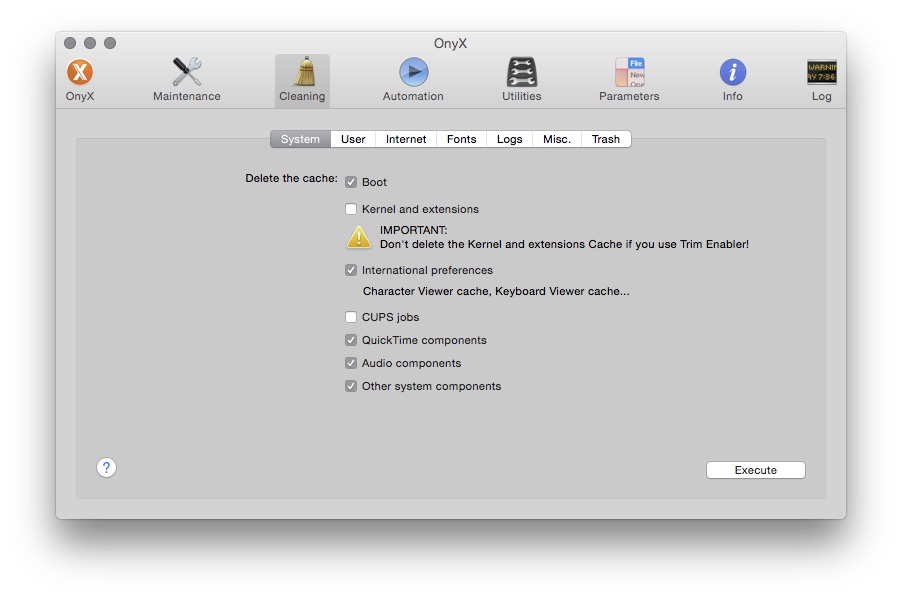
Task: Open help with the question mark button
Action: click(x=106, y=468)
